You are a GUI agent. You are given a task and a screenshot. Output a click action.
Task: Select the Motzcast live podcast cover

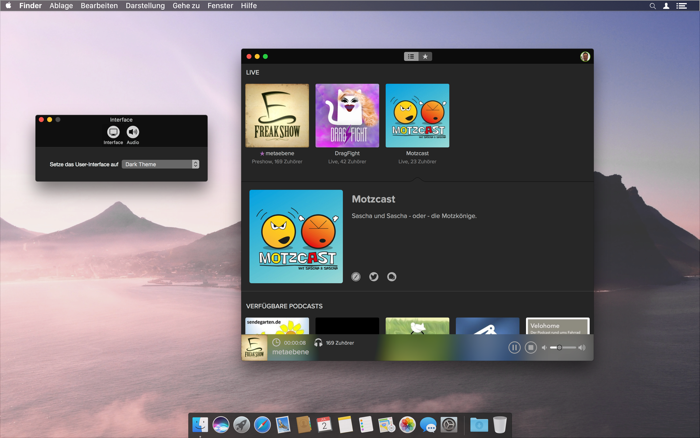[417, 116]
